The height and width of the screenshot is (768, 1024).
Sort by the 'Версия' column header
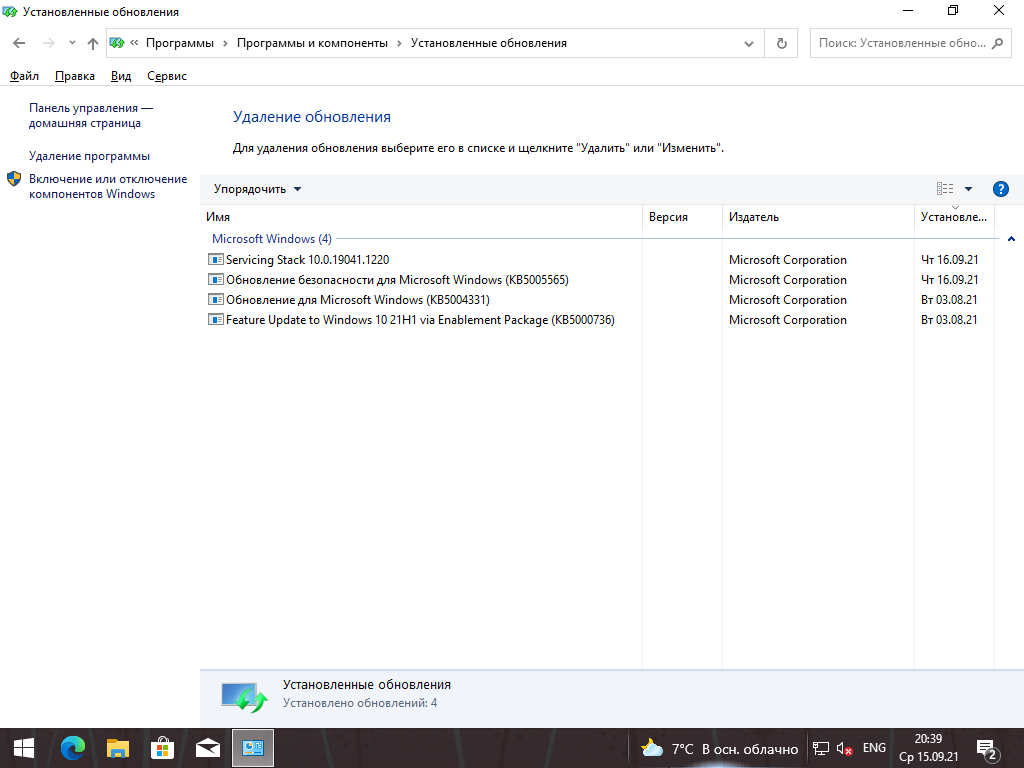(x=682, y=217)
